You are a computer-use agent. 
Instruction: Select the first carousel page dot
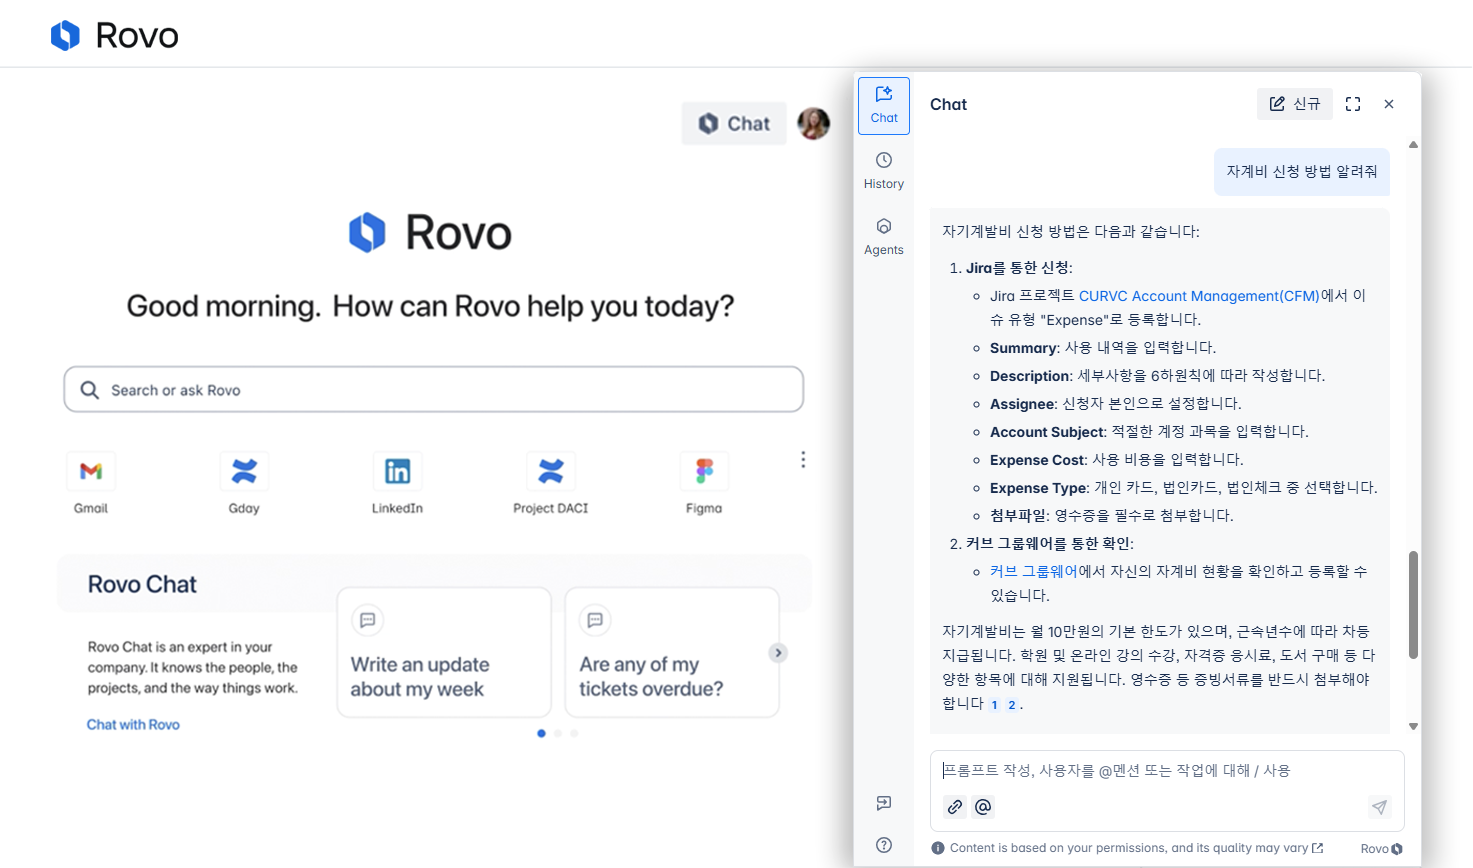point(541,733)
